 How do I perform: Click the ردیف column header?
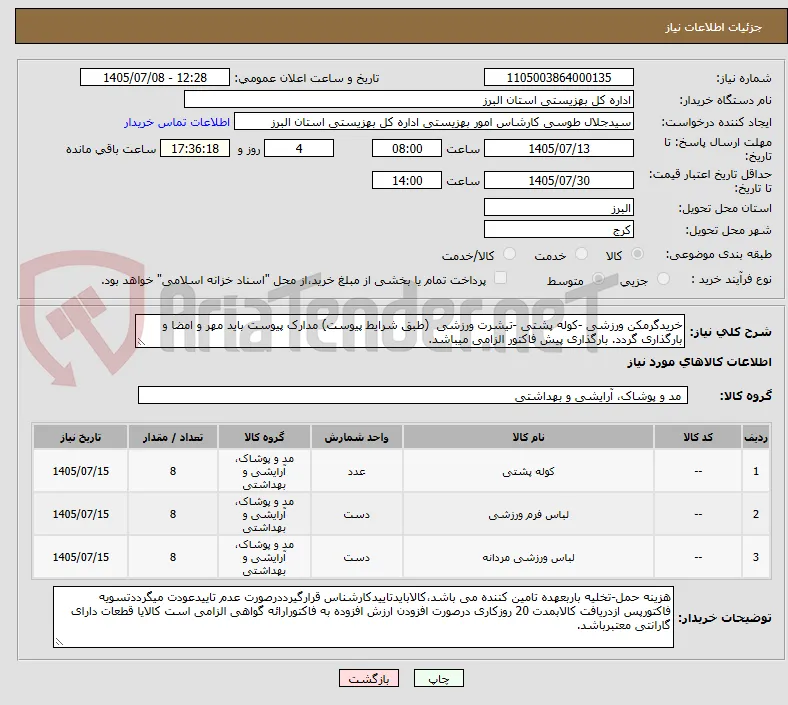pos(756,437)
